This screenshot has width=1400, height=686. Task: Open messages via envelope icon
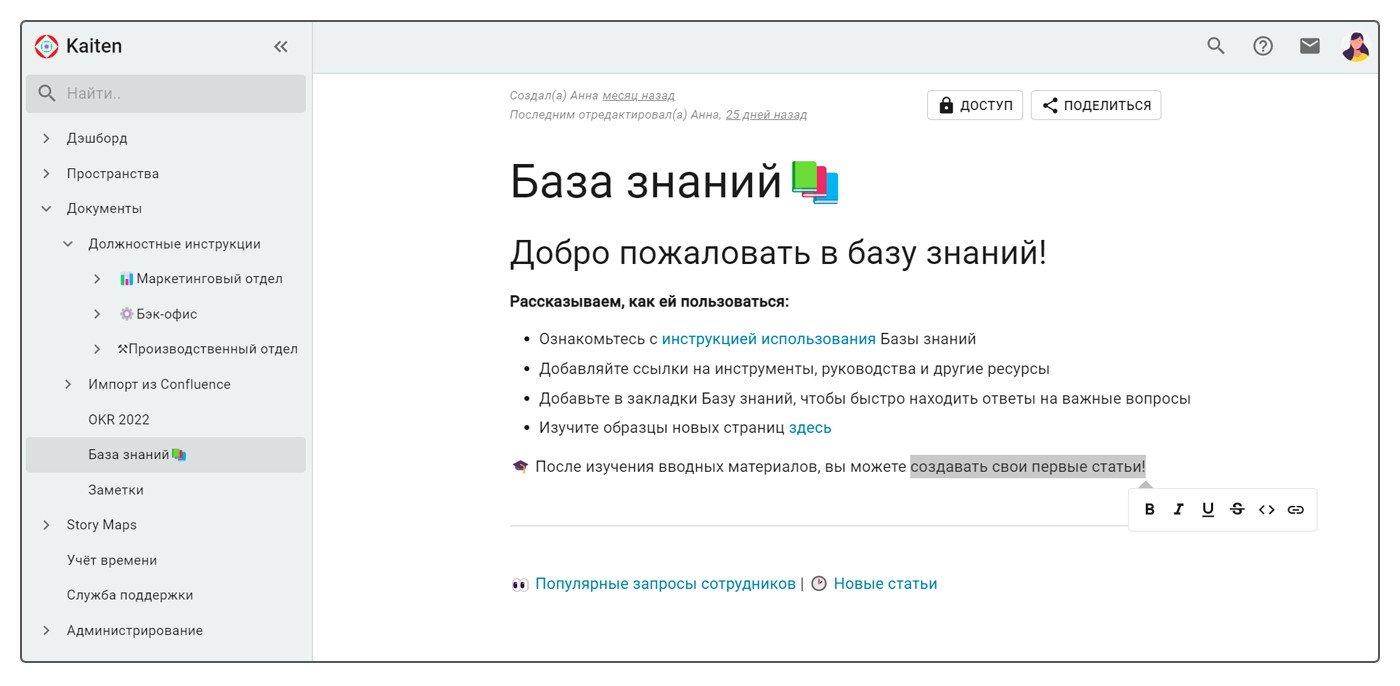pos(1310,46)
